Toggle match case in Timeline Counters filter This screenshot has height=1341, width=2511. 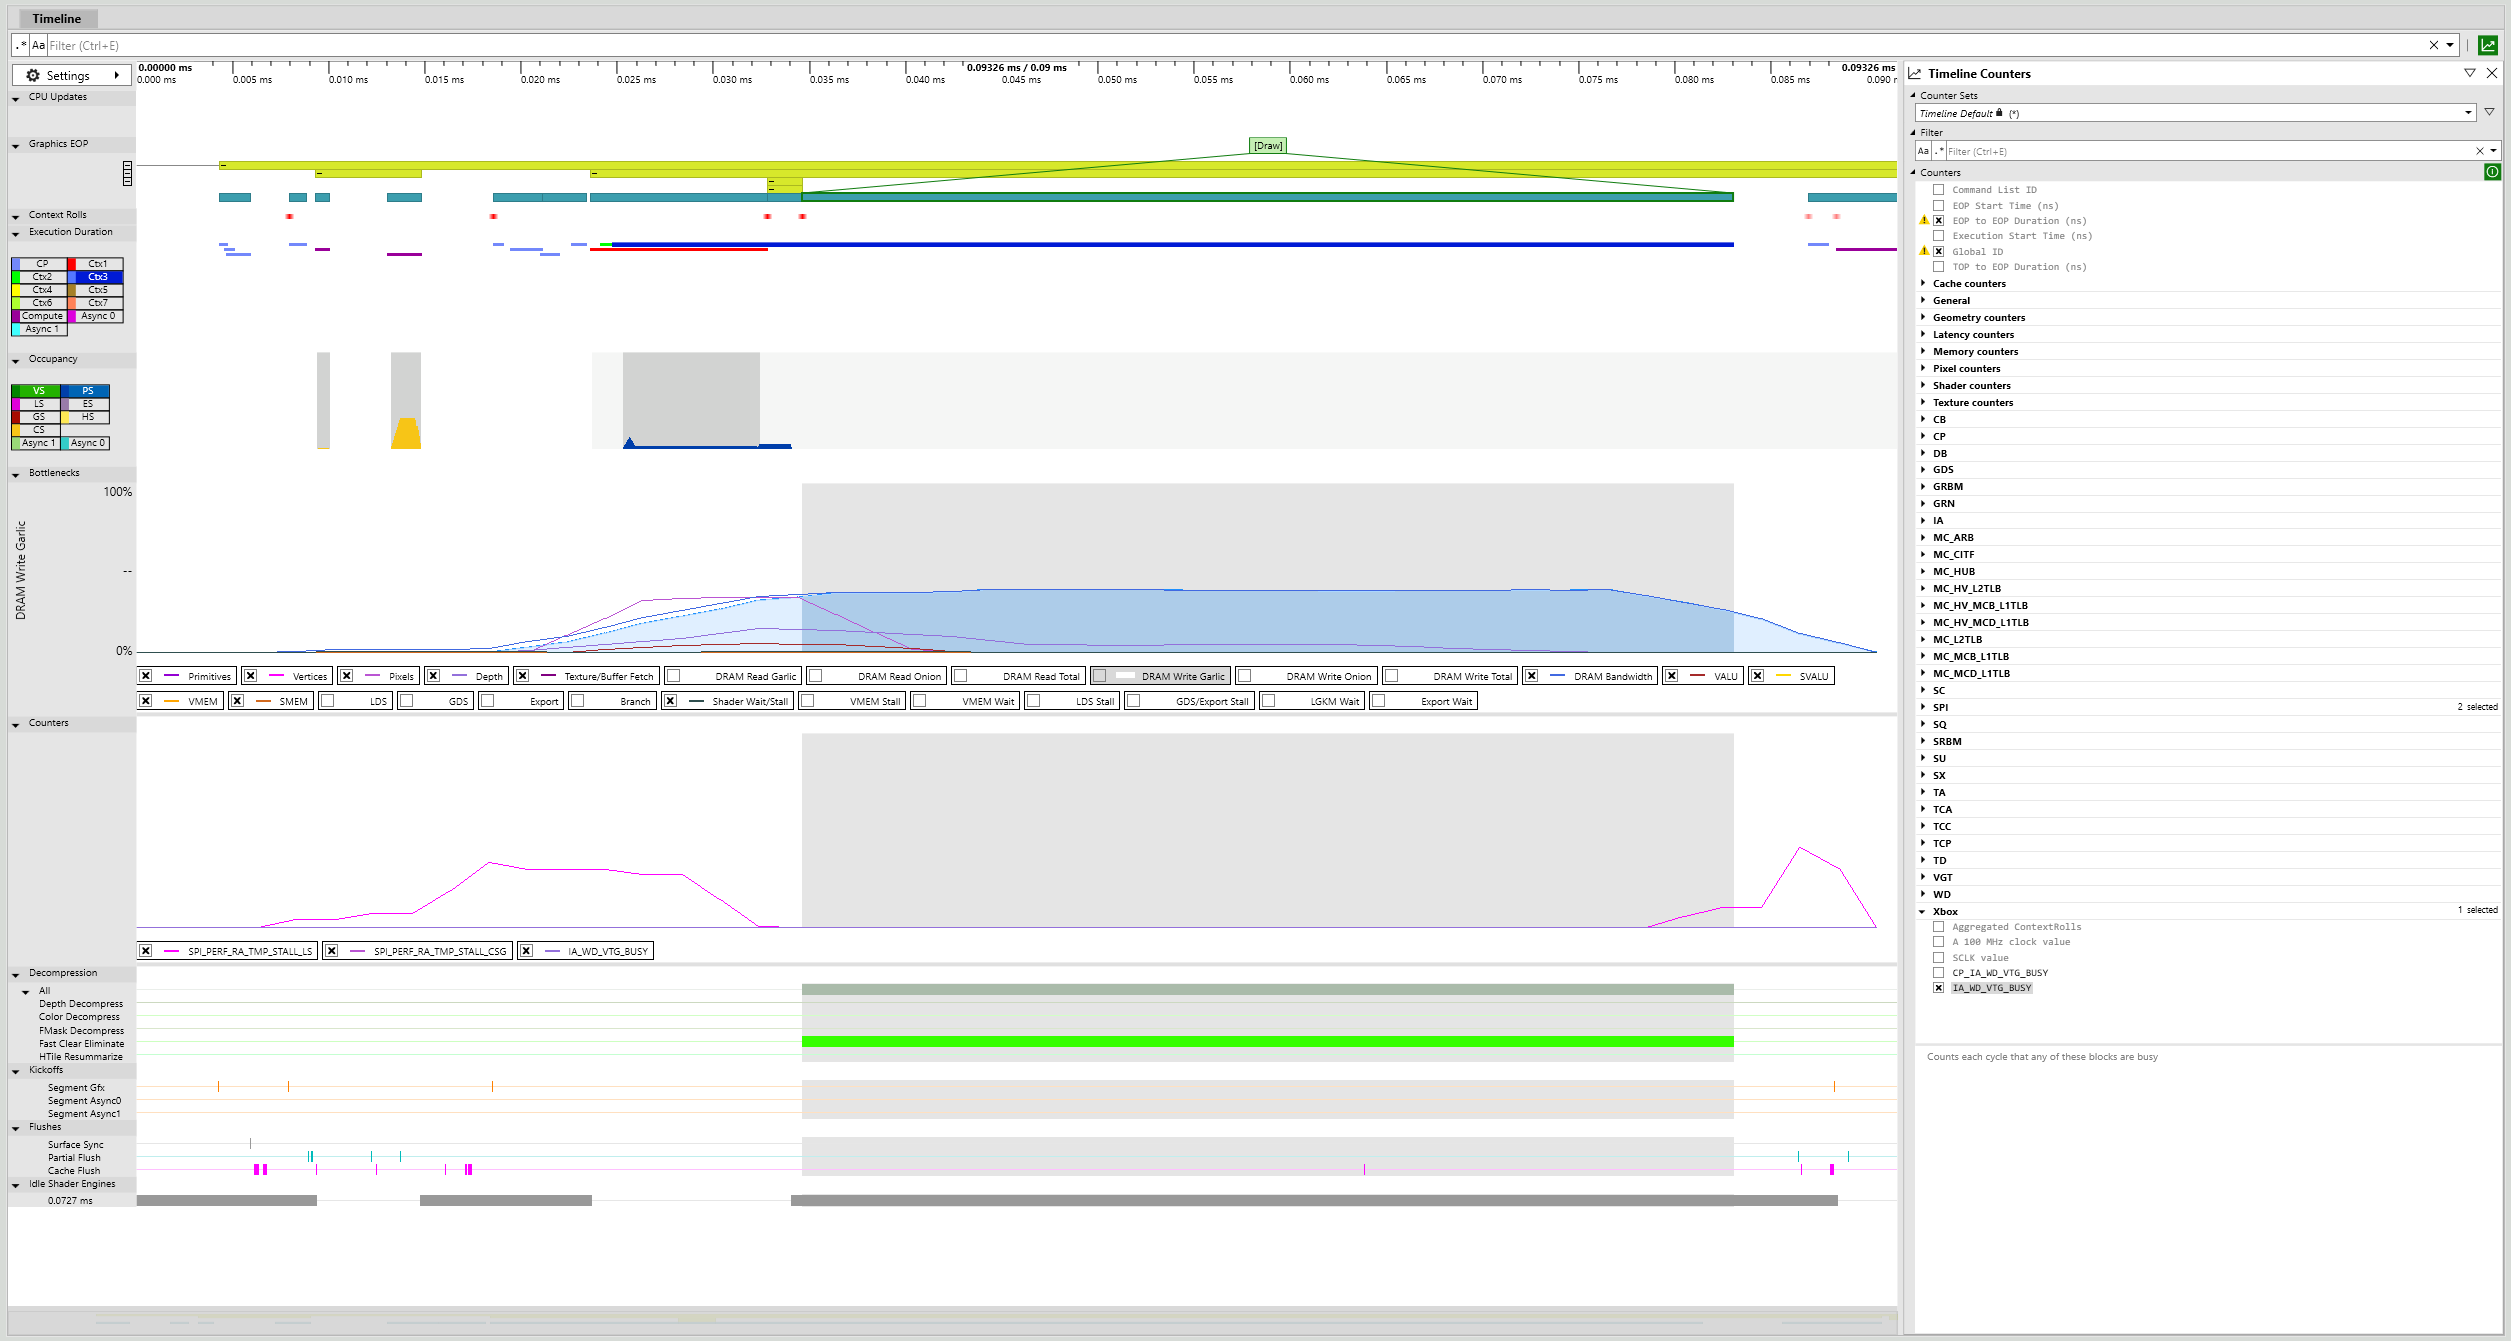pos(1923,151)
